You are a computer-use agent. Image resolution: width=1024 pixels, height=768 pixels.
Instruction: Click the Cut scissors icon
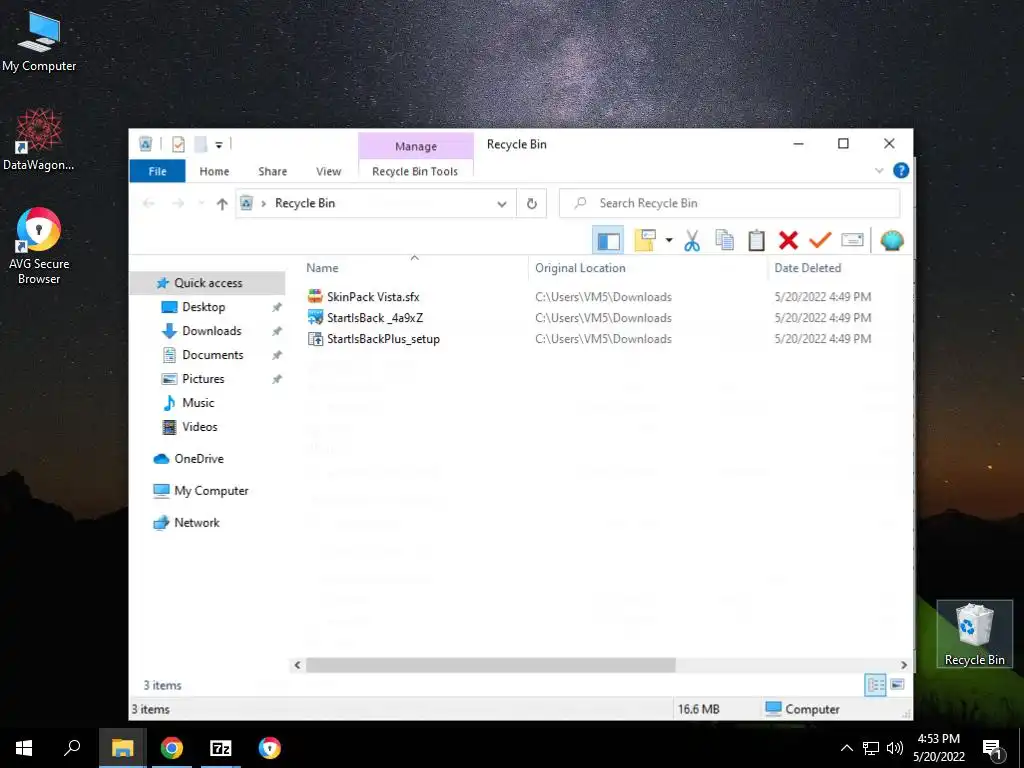[692, 240]
